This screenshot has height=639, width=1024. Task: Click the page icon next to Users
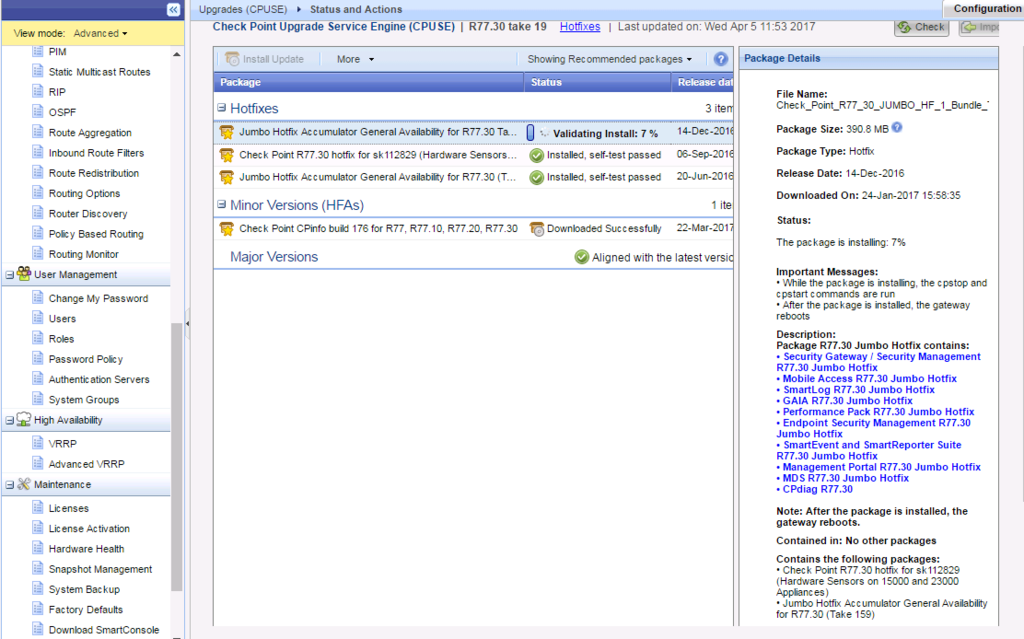tap(38, 318)
